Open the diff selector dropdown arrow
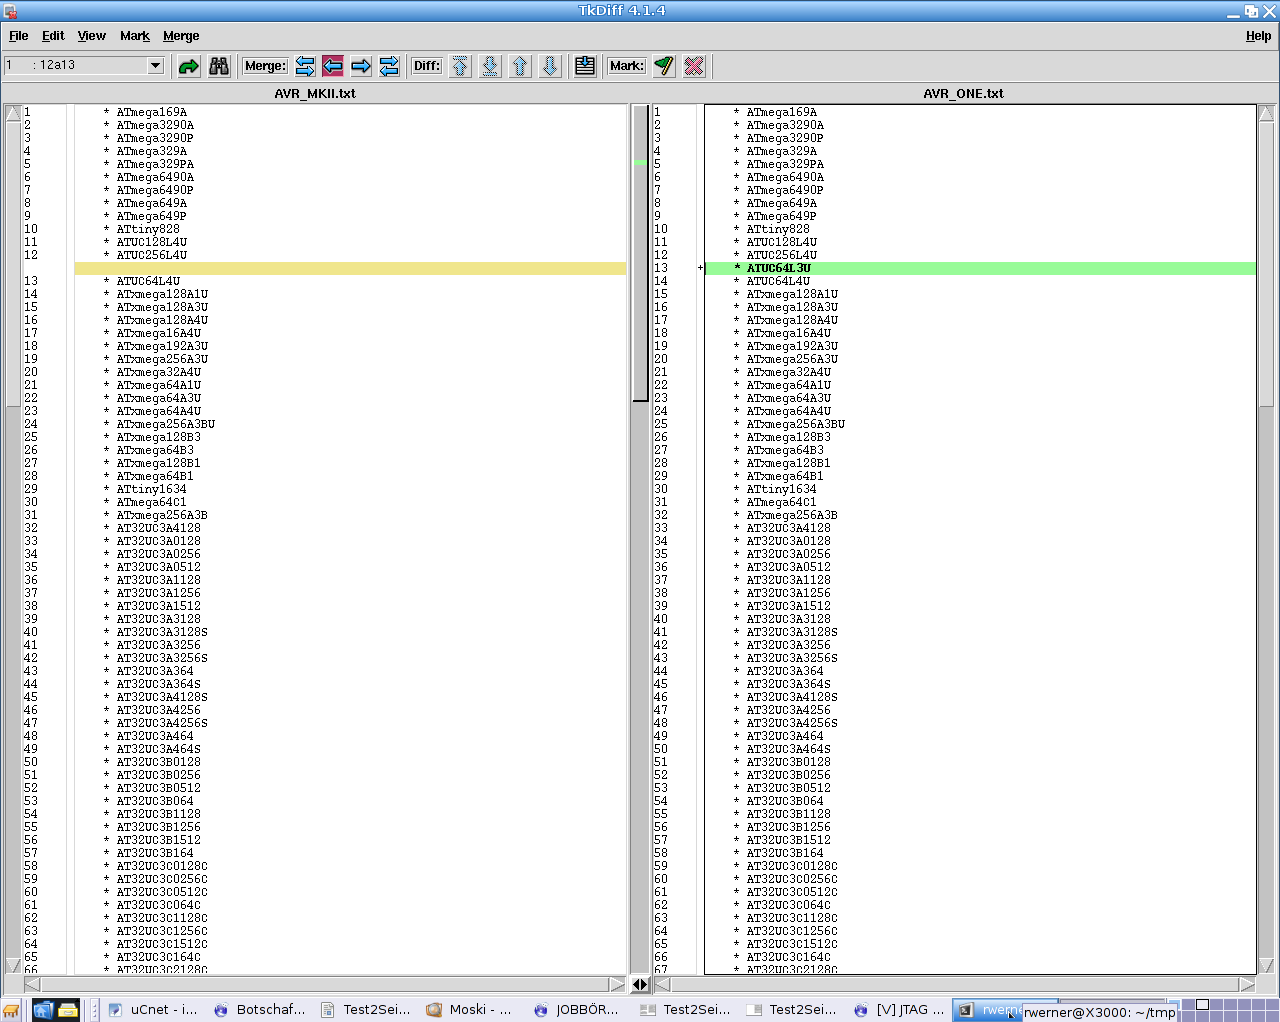This screenshot has width=1280, height=1022. [x=155, y=65]
